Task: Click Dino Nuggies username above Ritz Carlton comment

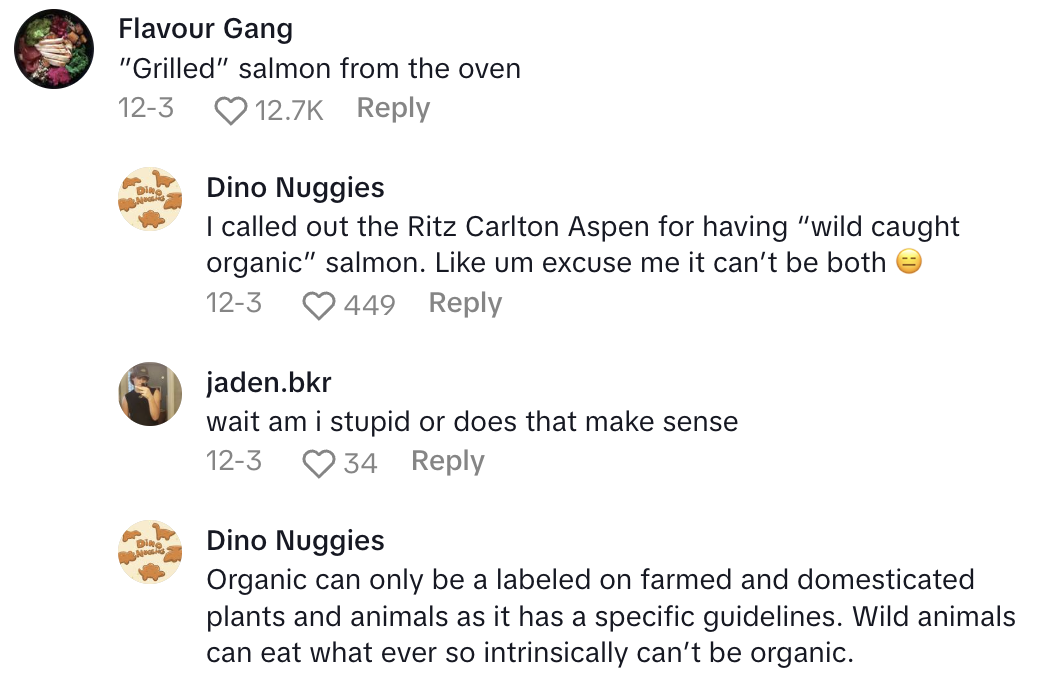Action: tap(295, 187)
